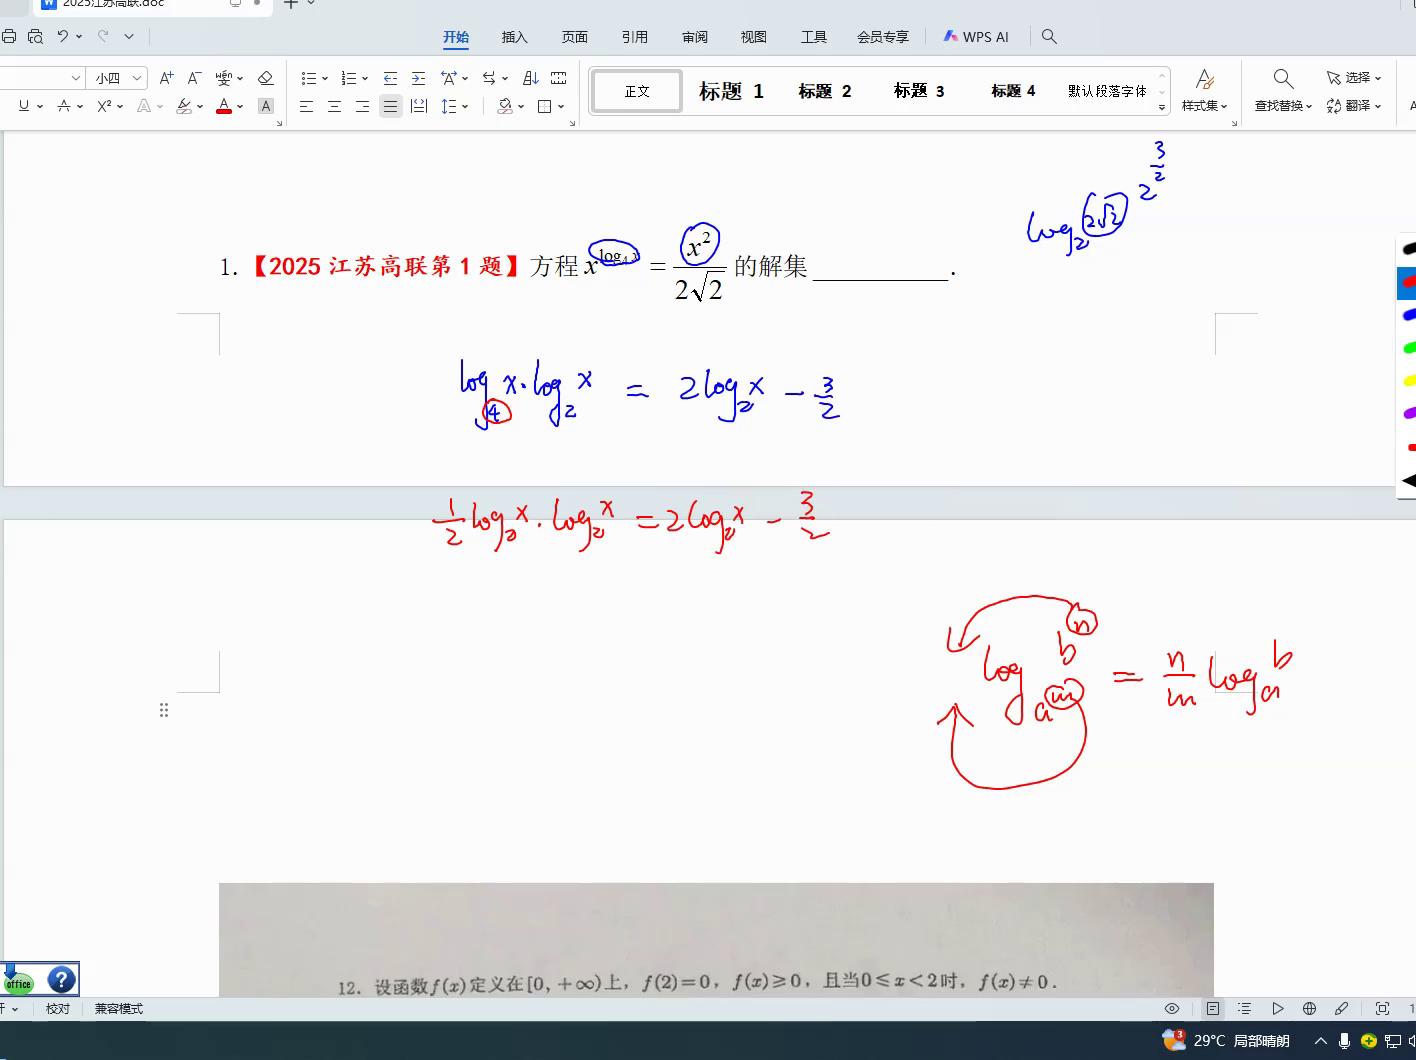Click the undo arrow icon
This screenshot has width=1416, height=1060.
(x=63, y=36)
